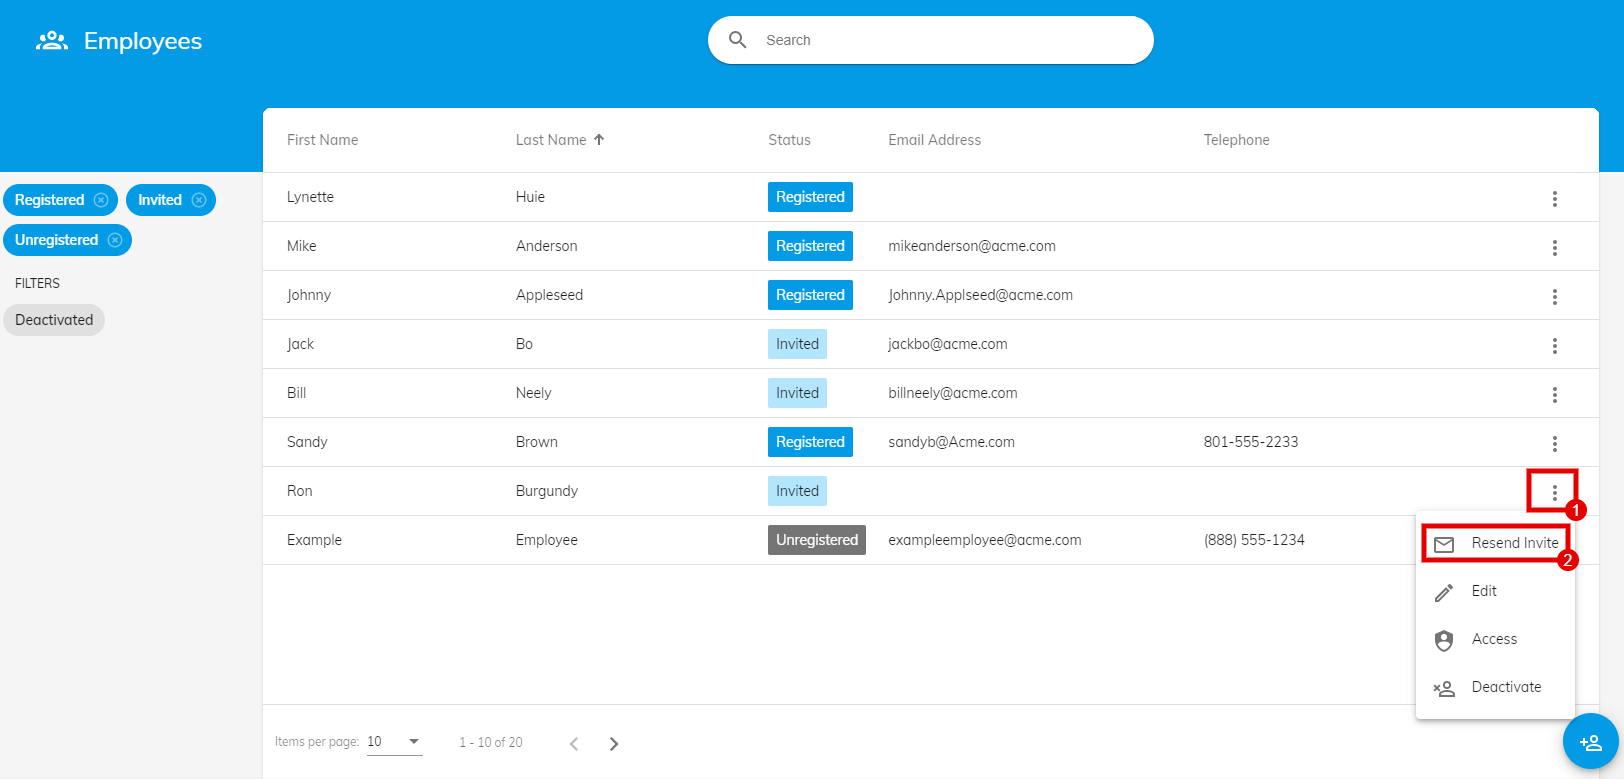Screen dimensions: 1624x779
Task: Click the Last Name sort arrow
Action: click(x=599, y=140)
